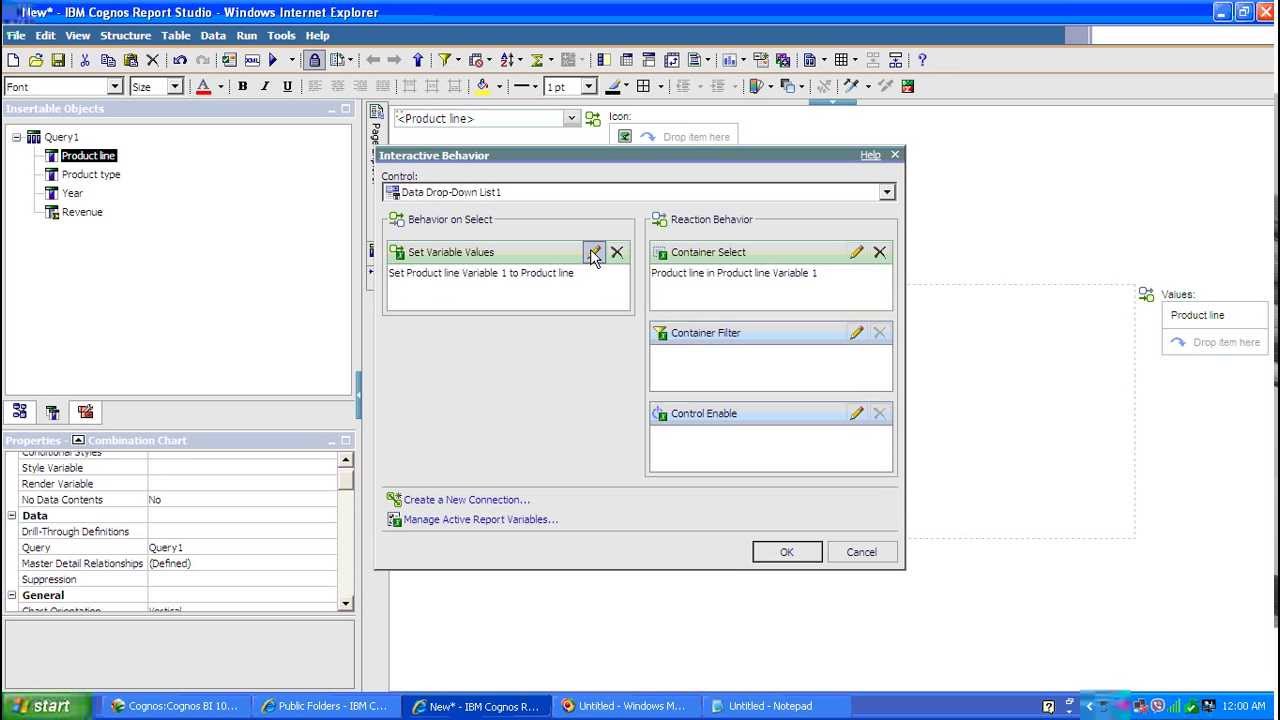Edit Set Variable Values with the pencil icon
The image size is (1280, 720).
(x=594, y=252)
